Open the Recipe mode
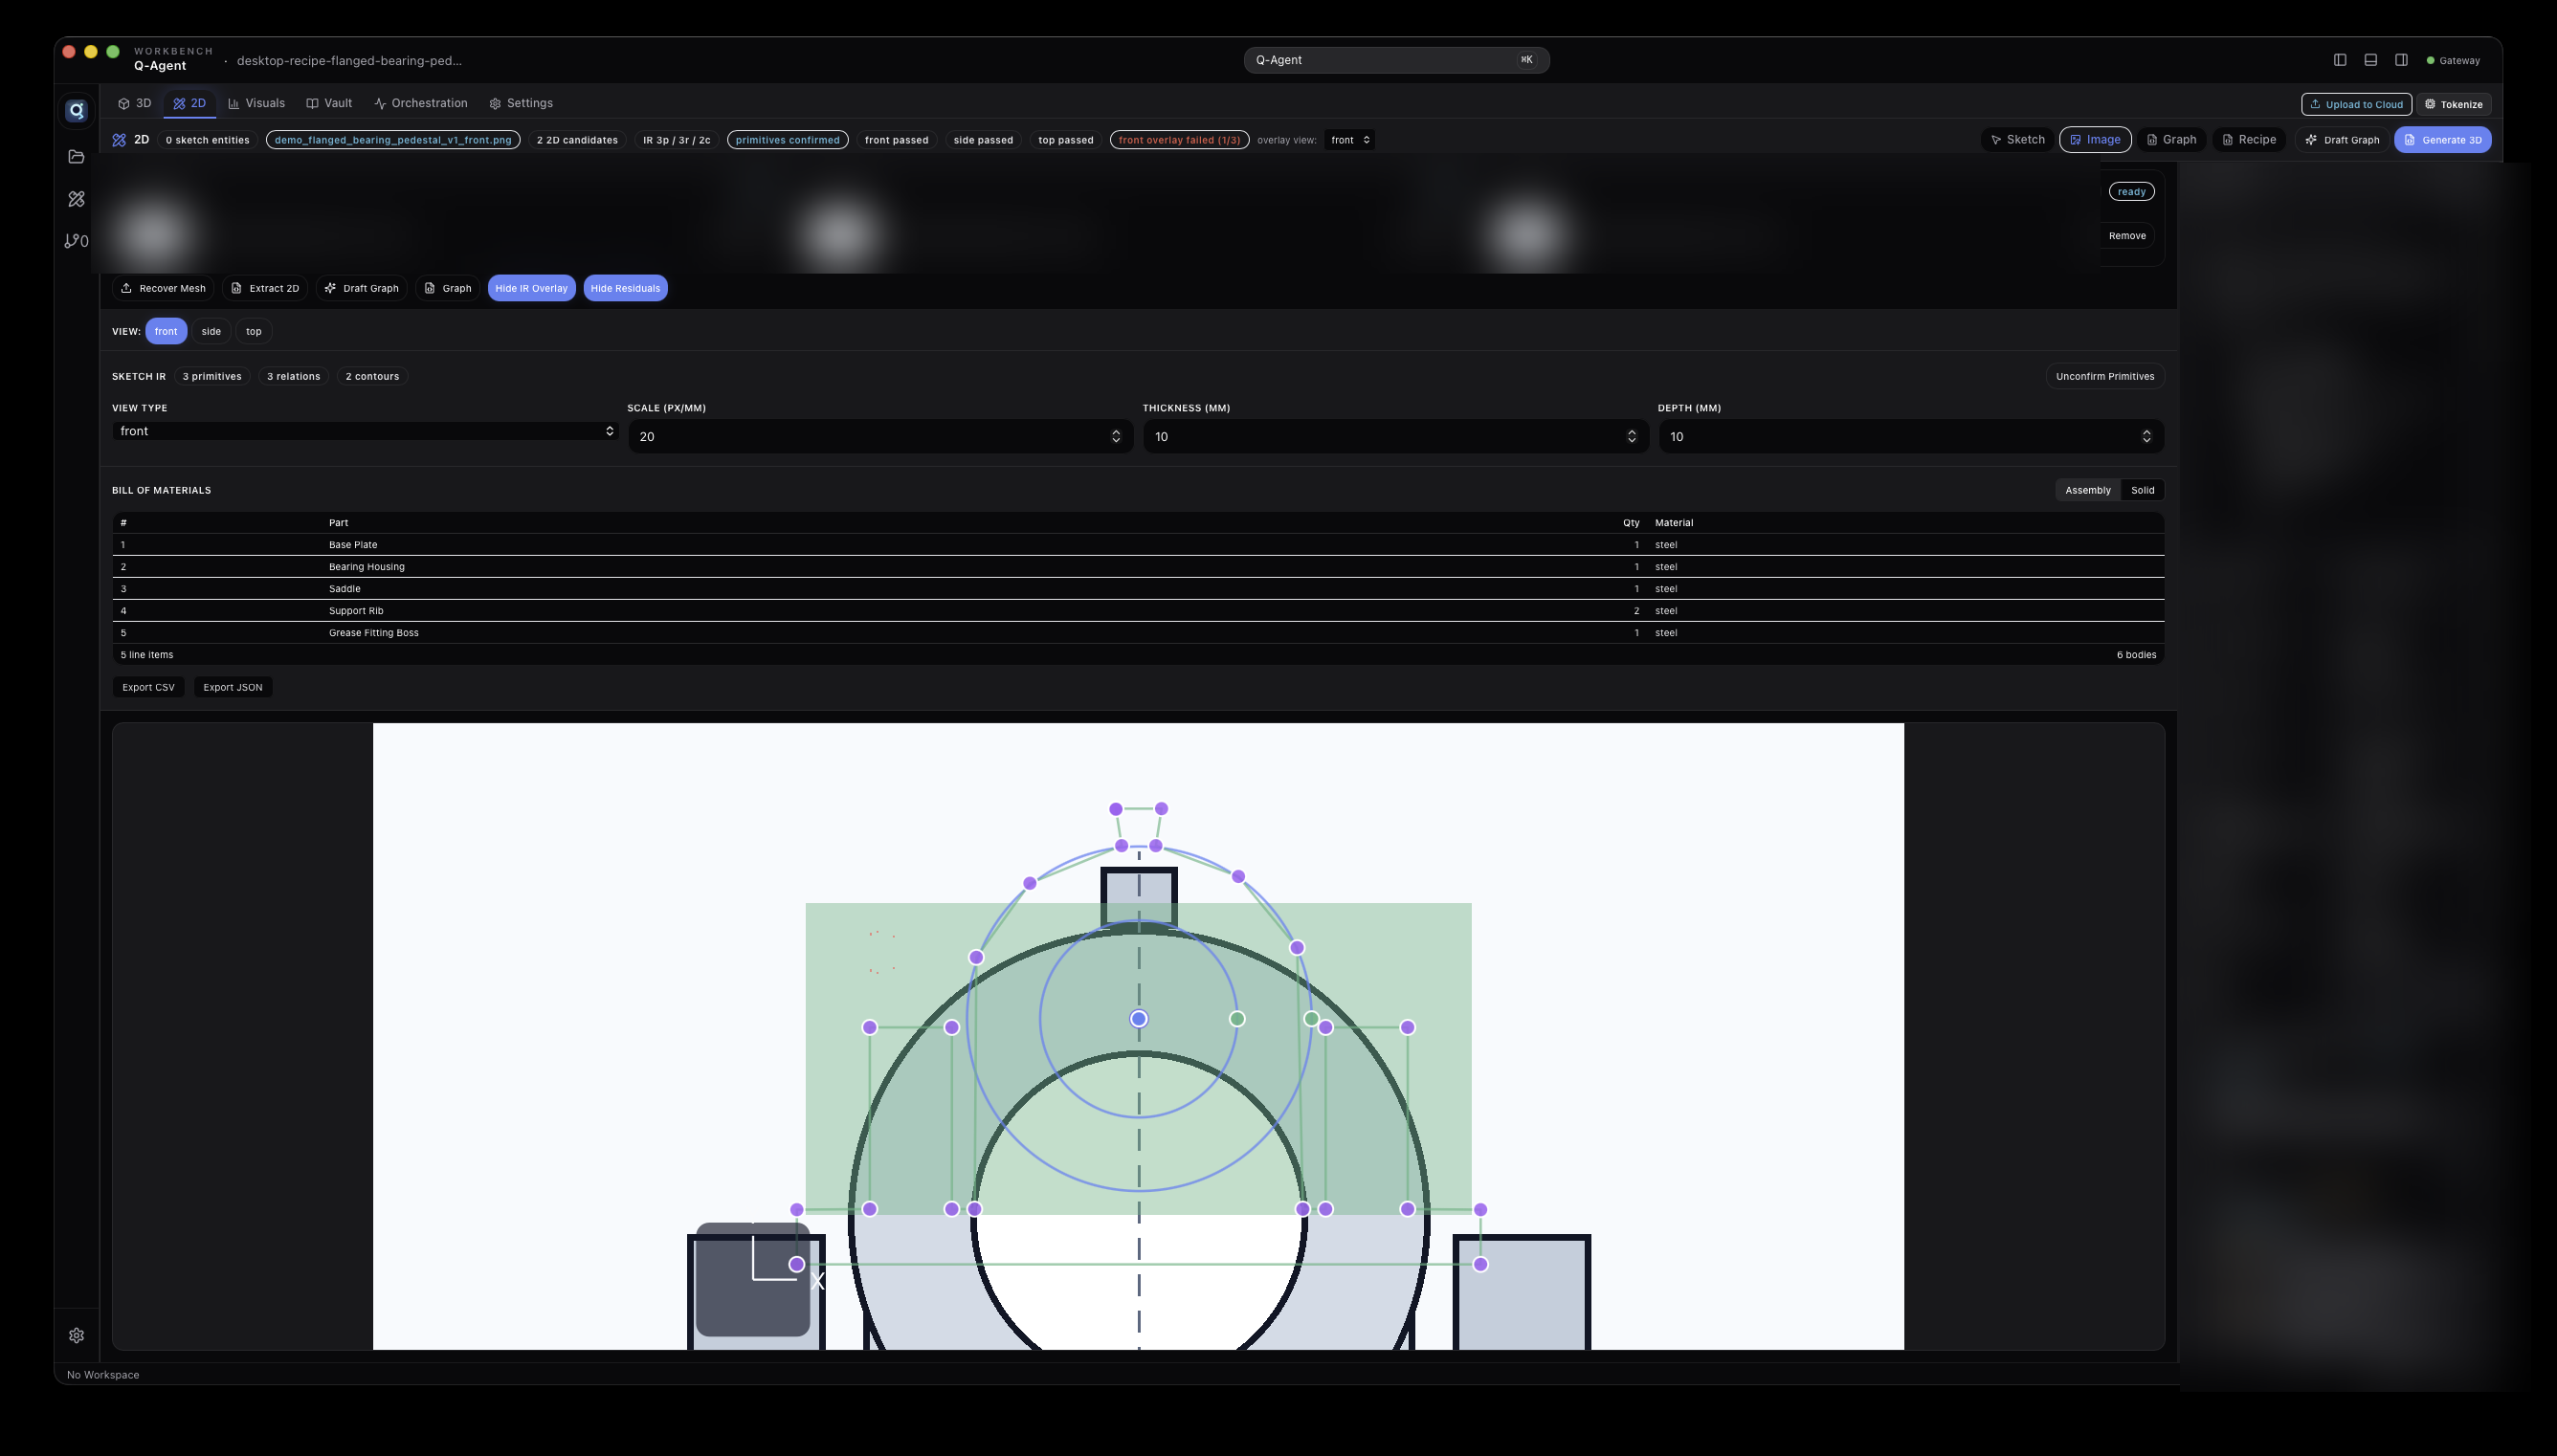Image resolution: width=2557 pixels, height=1456 pixels. click(x=2249, y=140)
